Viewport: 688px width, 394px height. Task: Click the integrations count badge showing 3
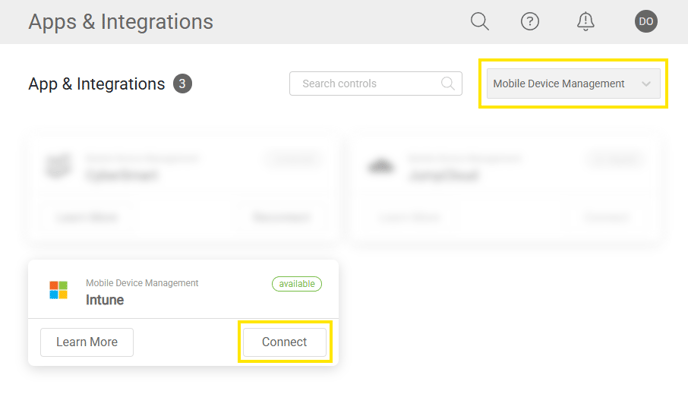183,84
